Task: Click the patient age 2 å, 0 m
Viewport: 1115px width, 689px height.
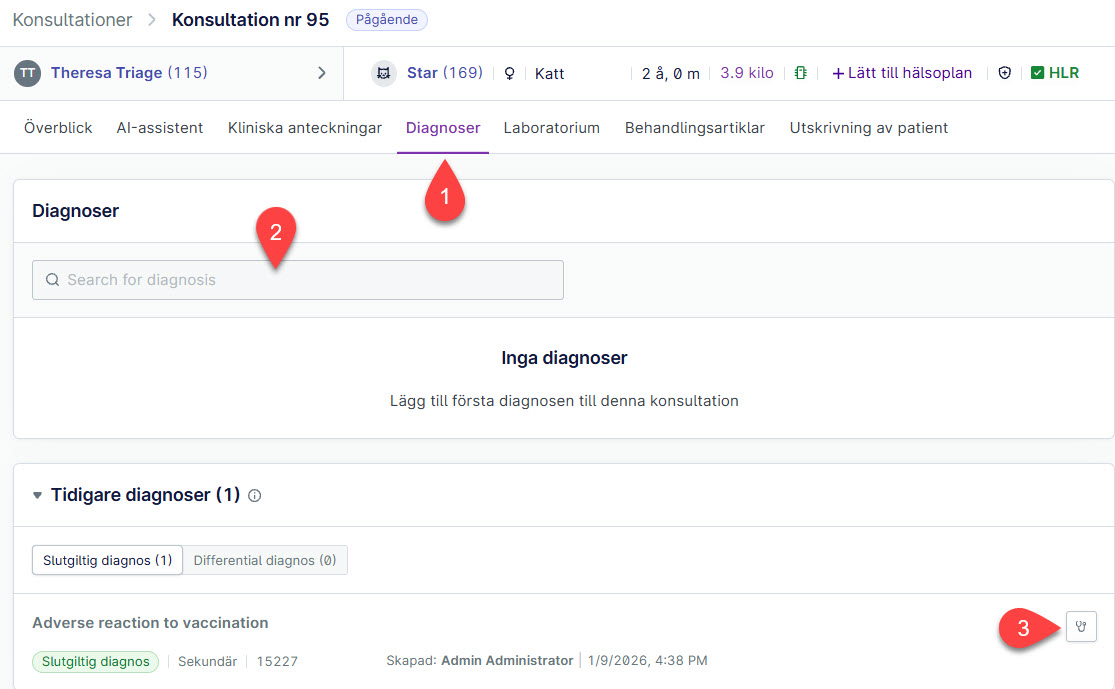Action: (x=671, y=73)
